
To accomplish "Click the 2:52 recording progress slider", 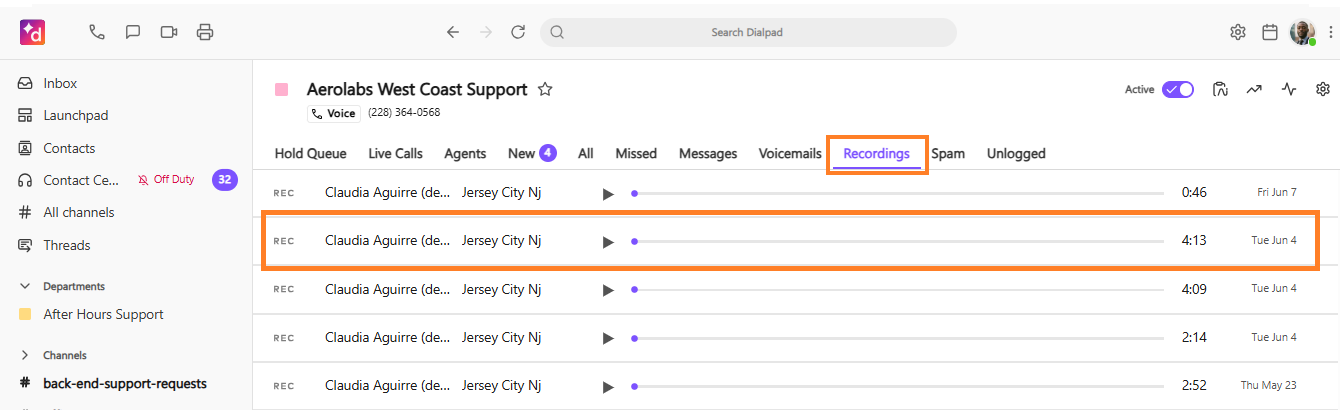I will (898, 386).
